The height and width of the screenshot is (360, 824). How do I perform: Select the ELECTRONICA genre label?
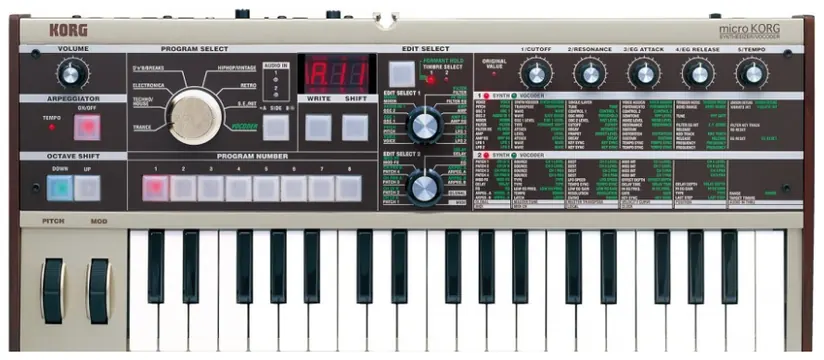pos(149,85)
